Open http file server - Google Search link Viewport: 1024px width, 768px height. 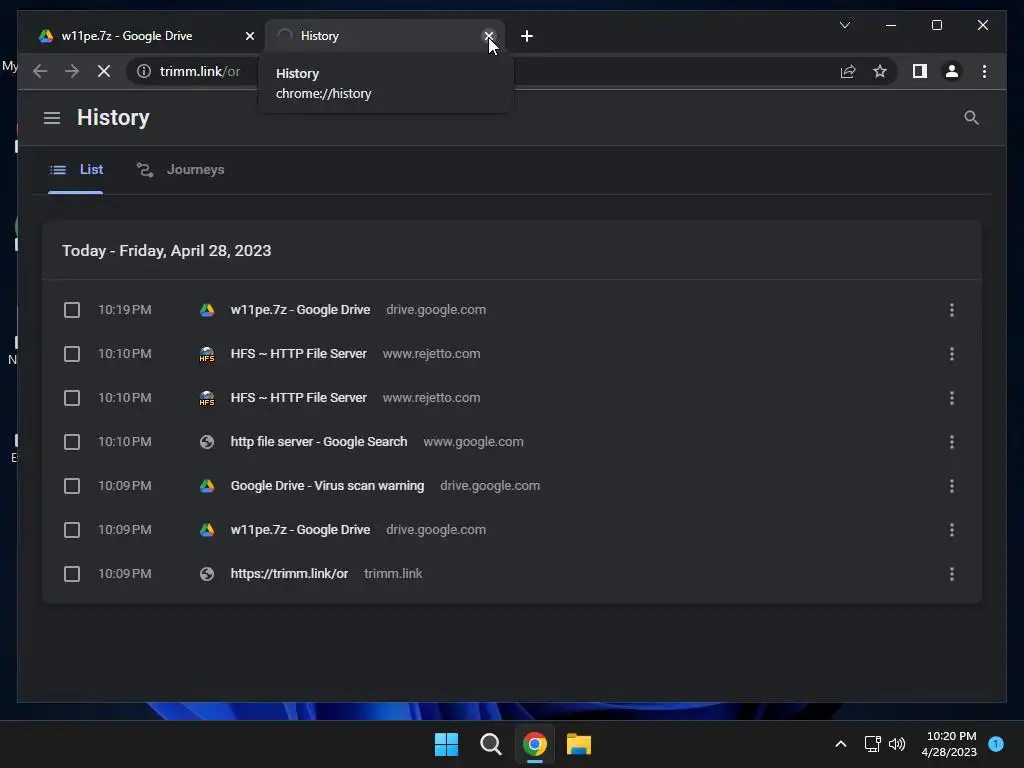point(319,442)
